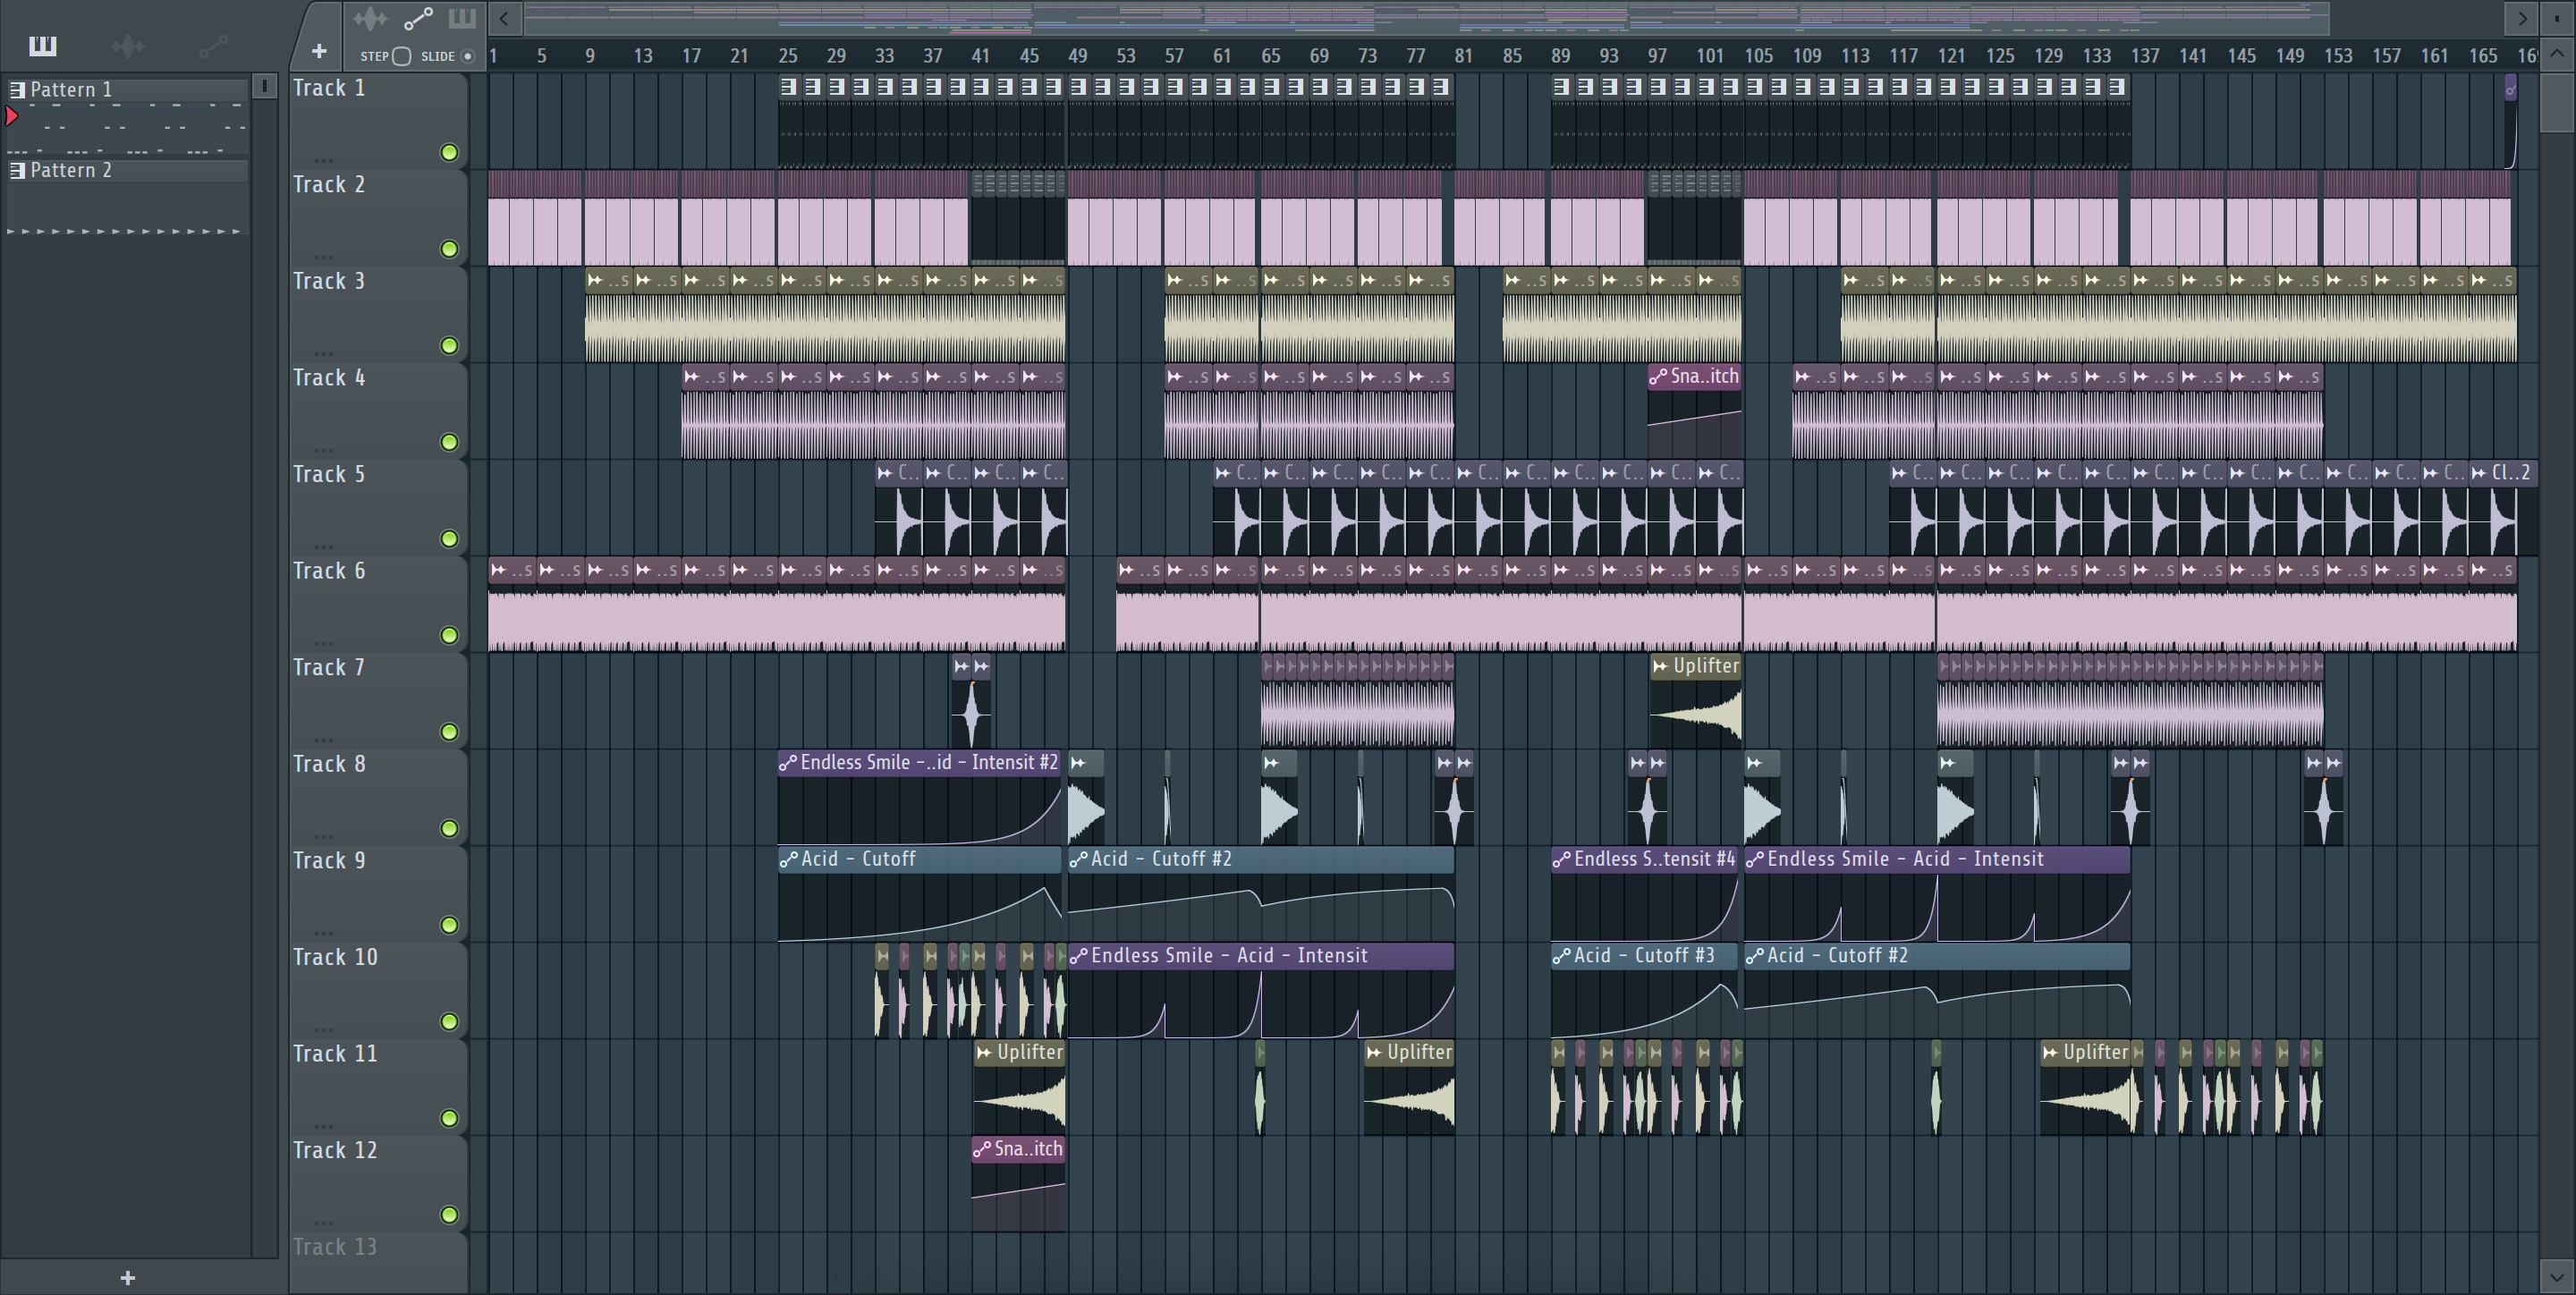Viewport: 2576px width, 1295px height.
Task: Select the Track 11 Uplifter clip at bar 41
Action: pos(1019,1087)
